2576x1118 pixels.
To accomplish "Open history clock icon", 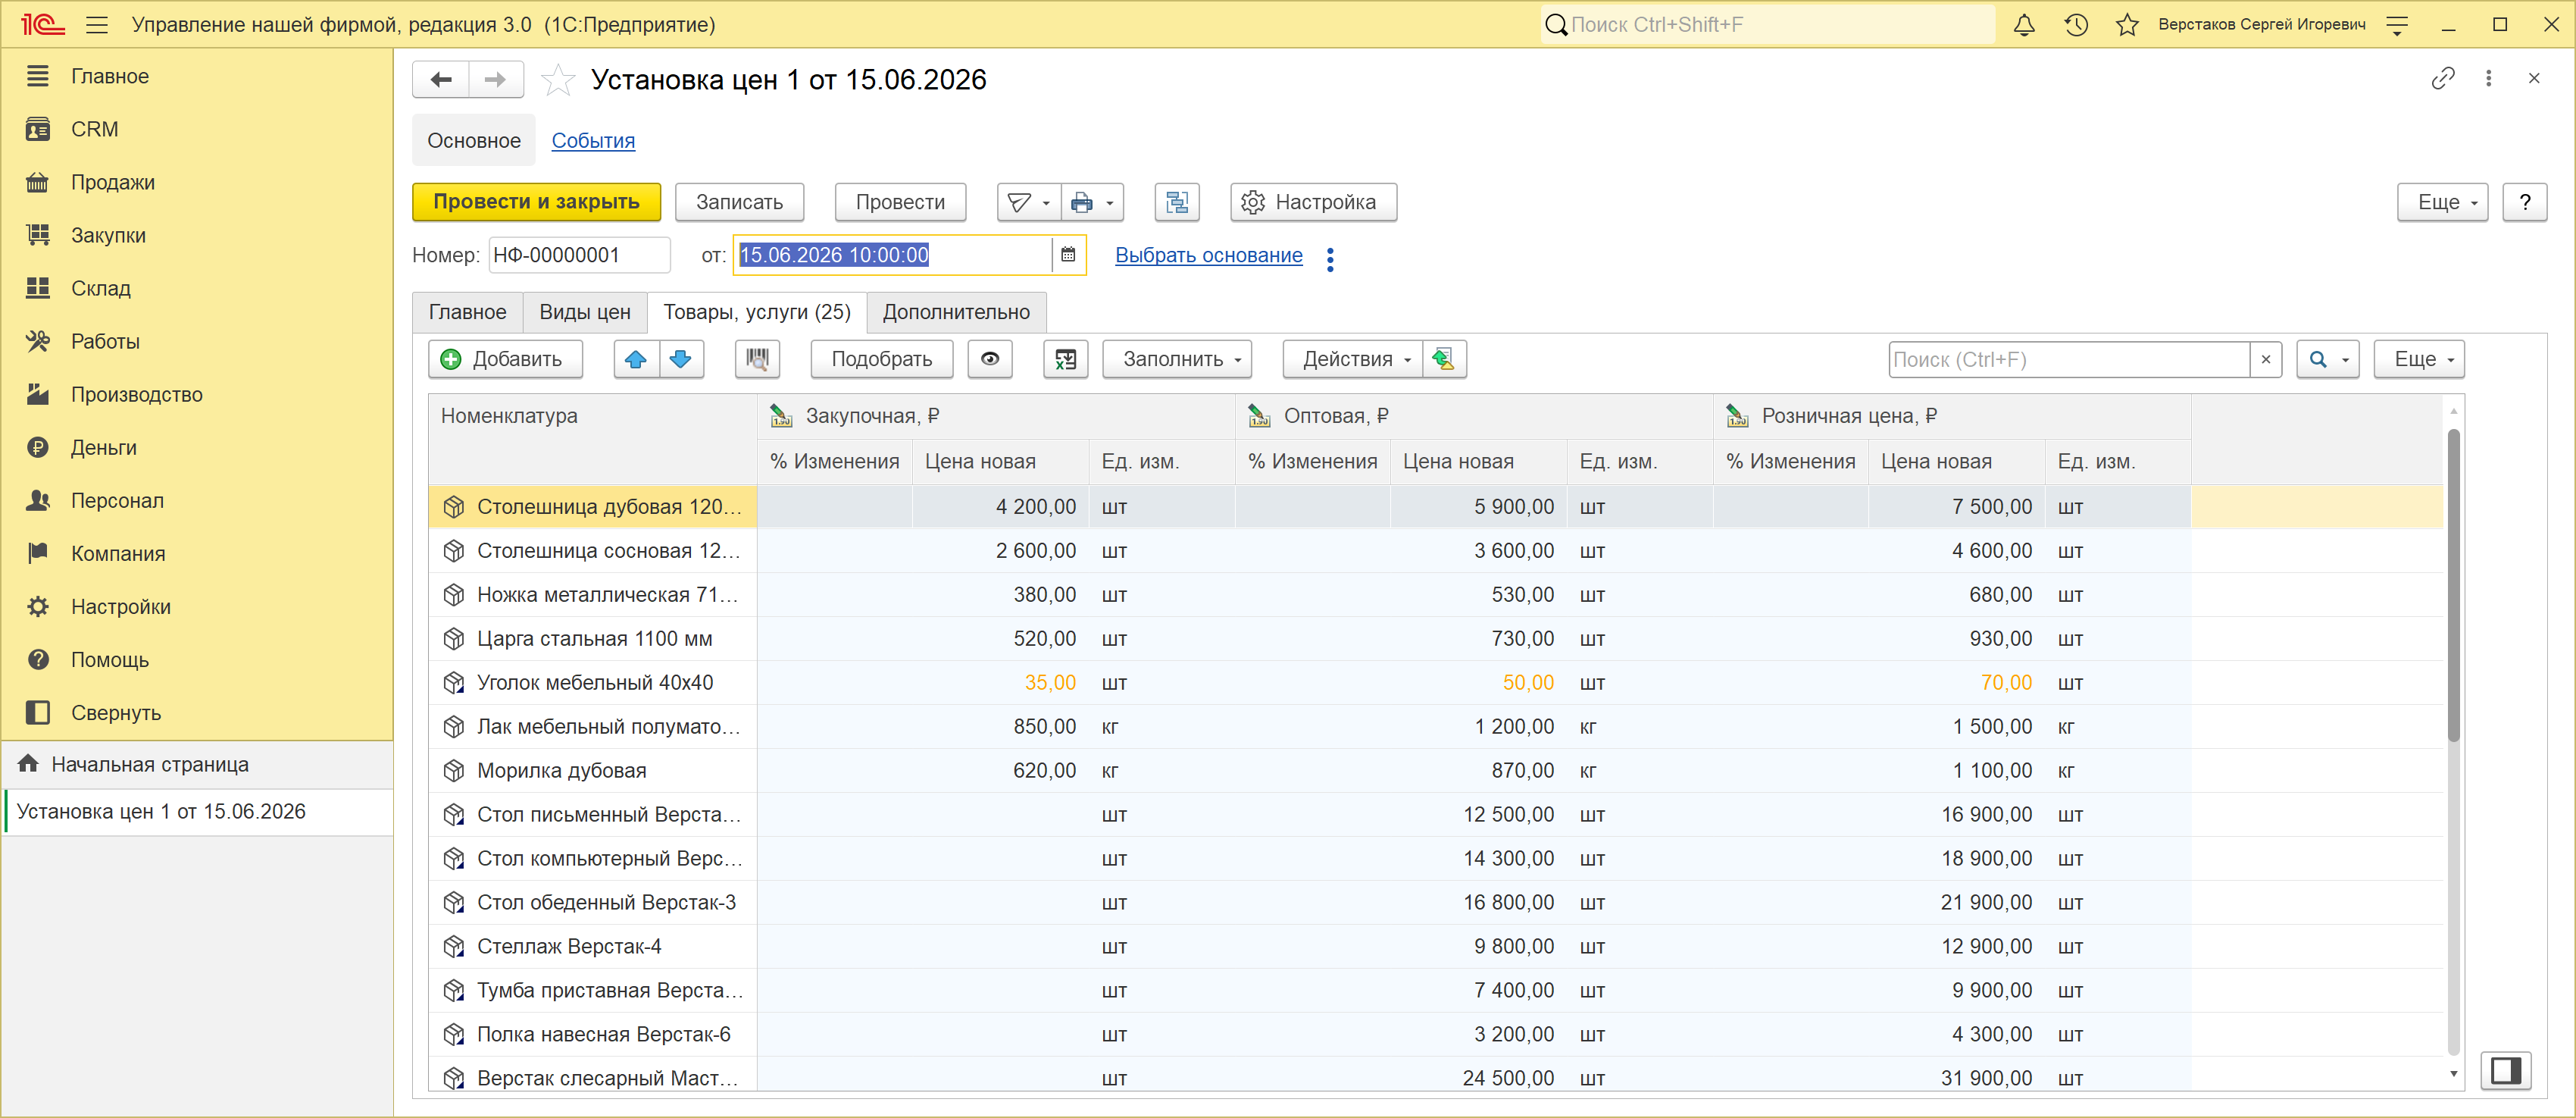I will [x=2076, y=25].
